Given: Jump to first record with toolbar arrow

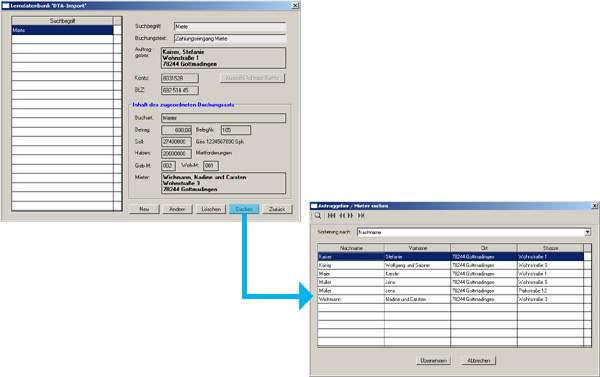Looking at the screenshot, I should (331, 216).
